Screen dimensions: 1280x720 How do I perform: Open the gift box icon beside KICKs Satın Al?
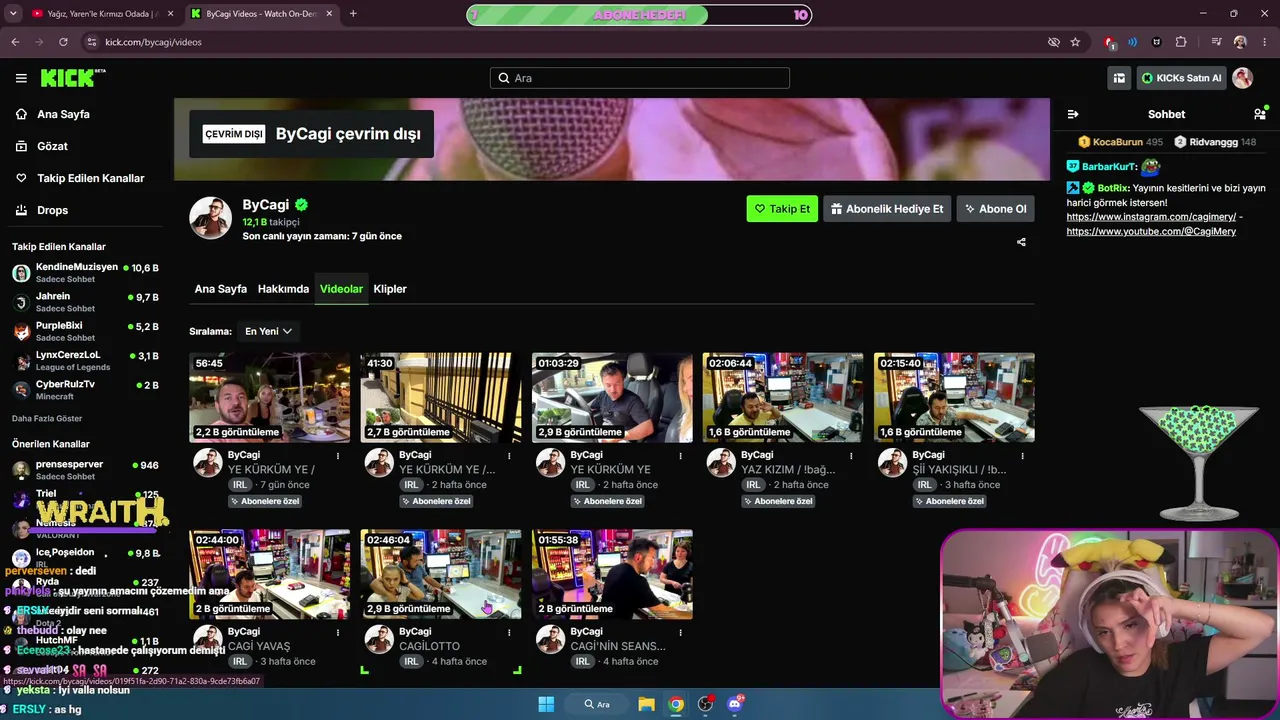click(1119, 78)
